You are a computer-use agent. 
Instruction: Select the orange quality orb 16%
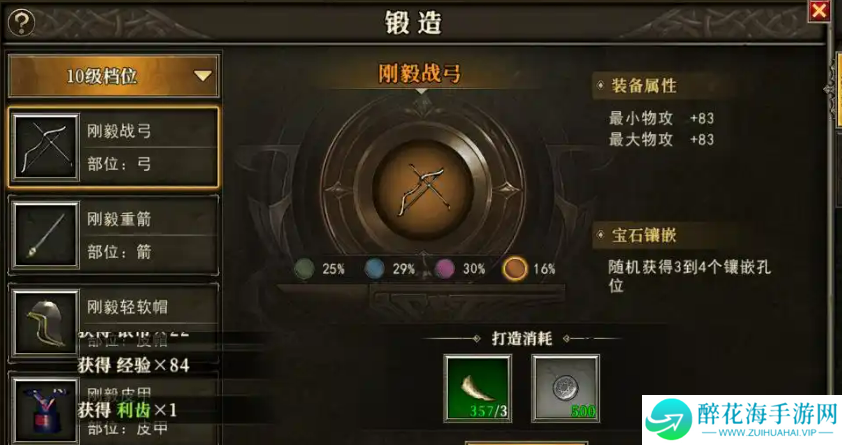click(514, 268)
